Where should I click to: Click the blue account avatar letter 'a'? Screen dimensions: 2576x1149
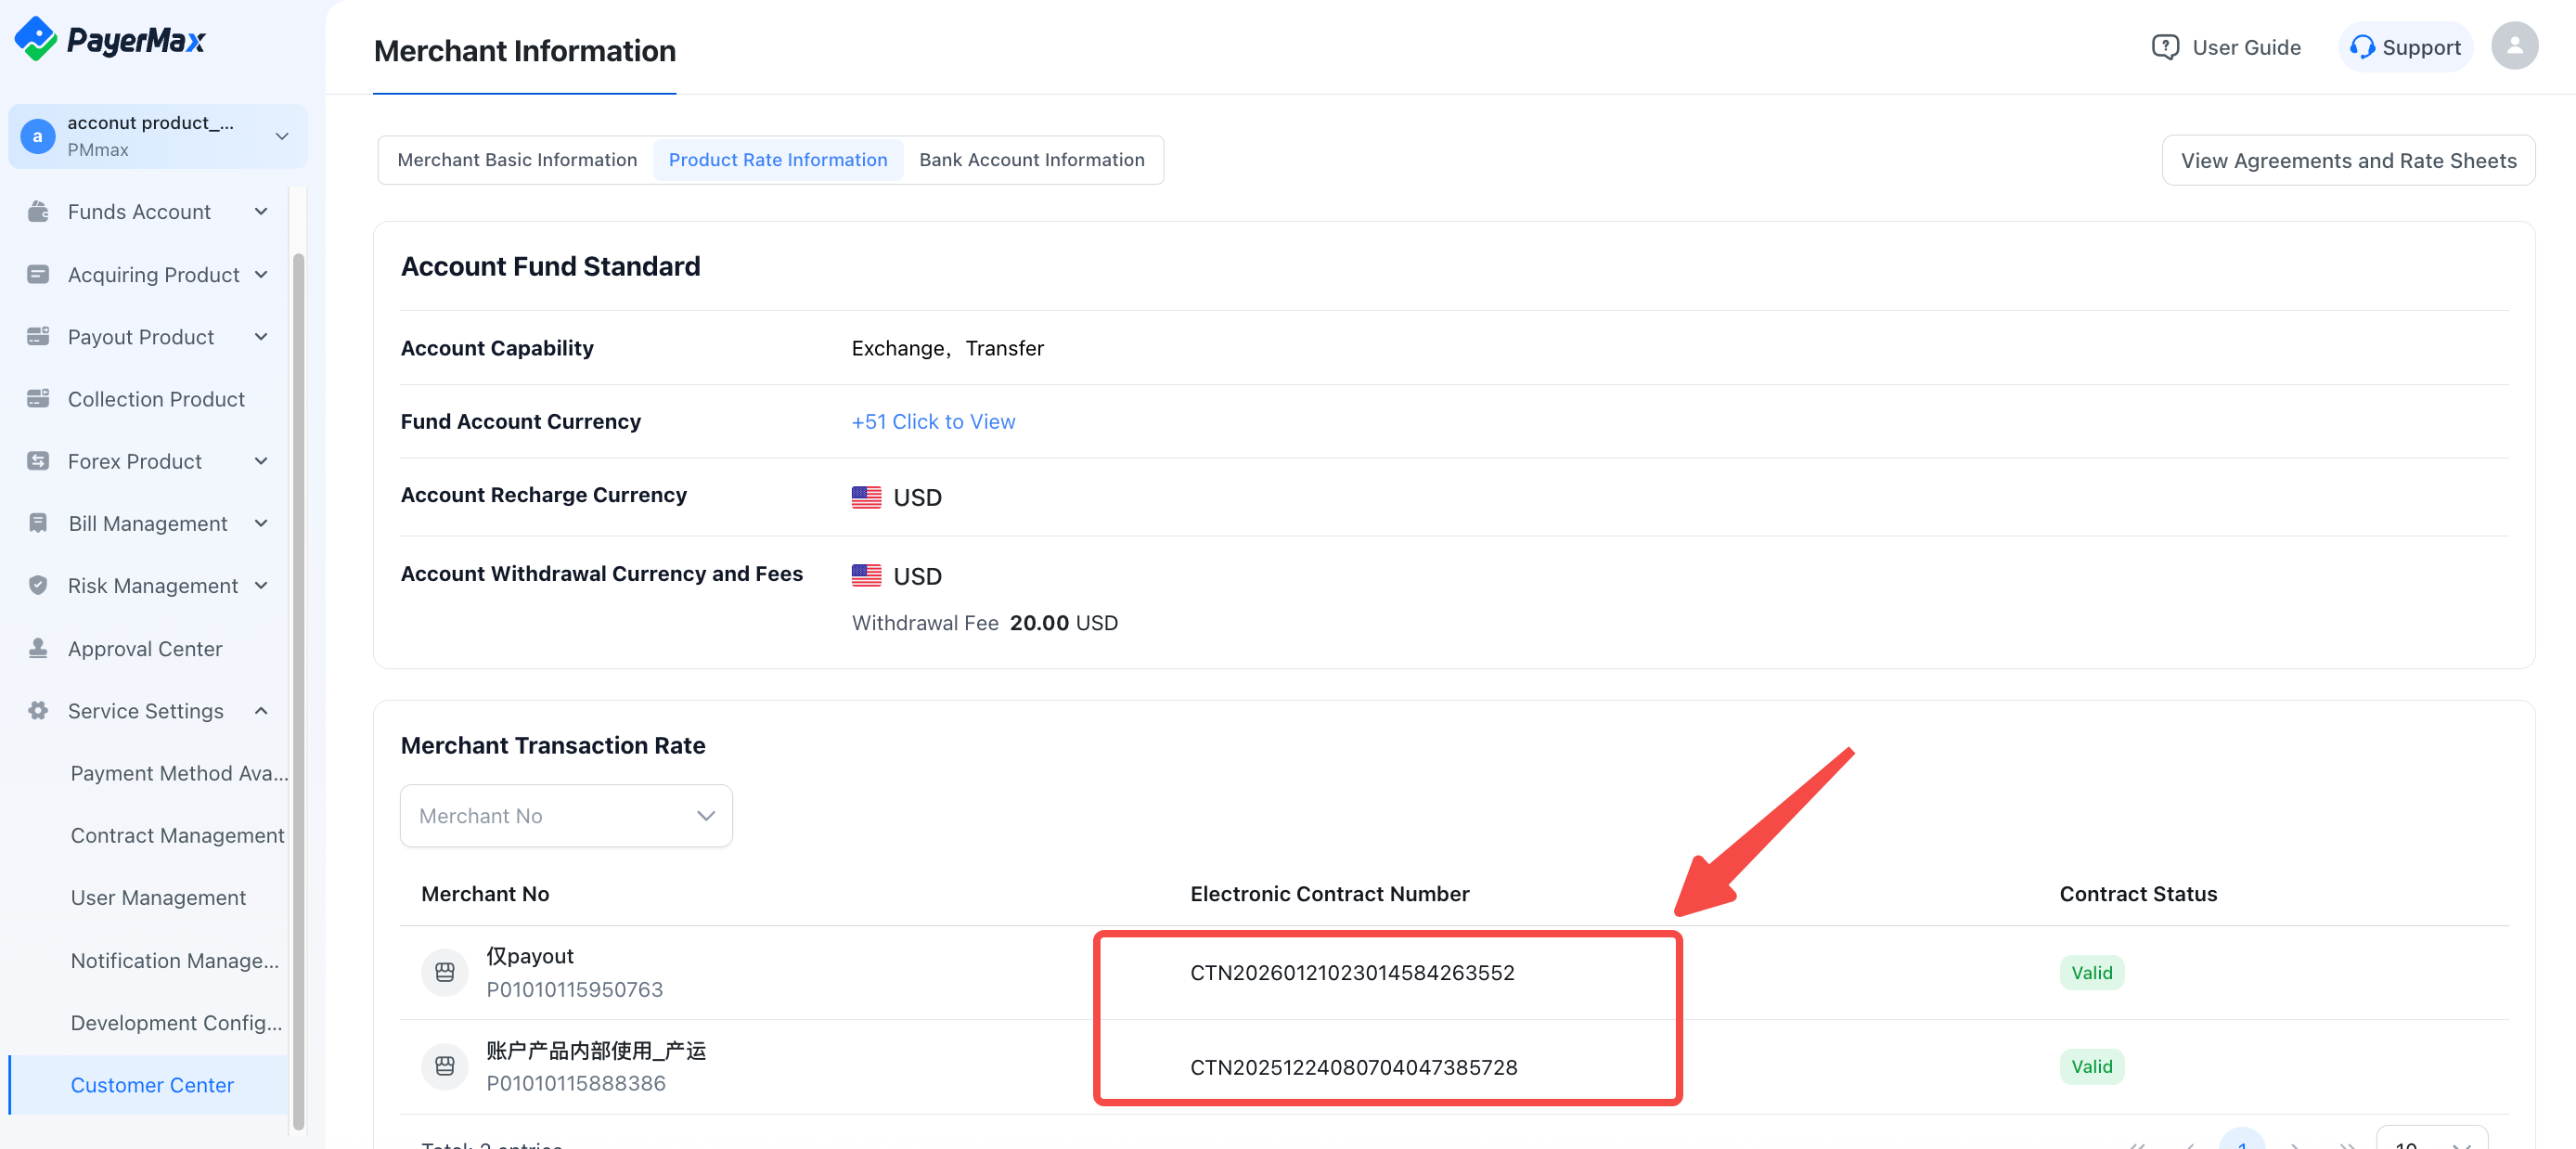click(38, 136)
